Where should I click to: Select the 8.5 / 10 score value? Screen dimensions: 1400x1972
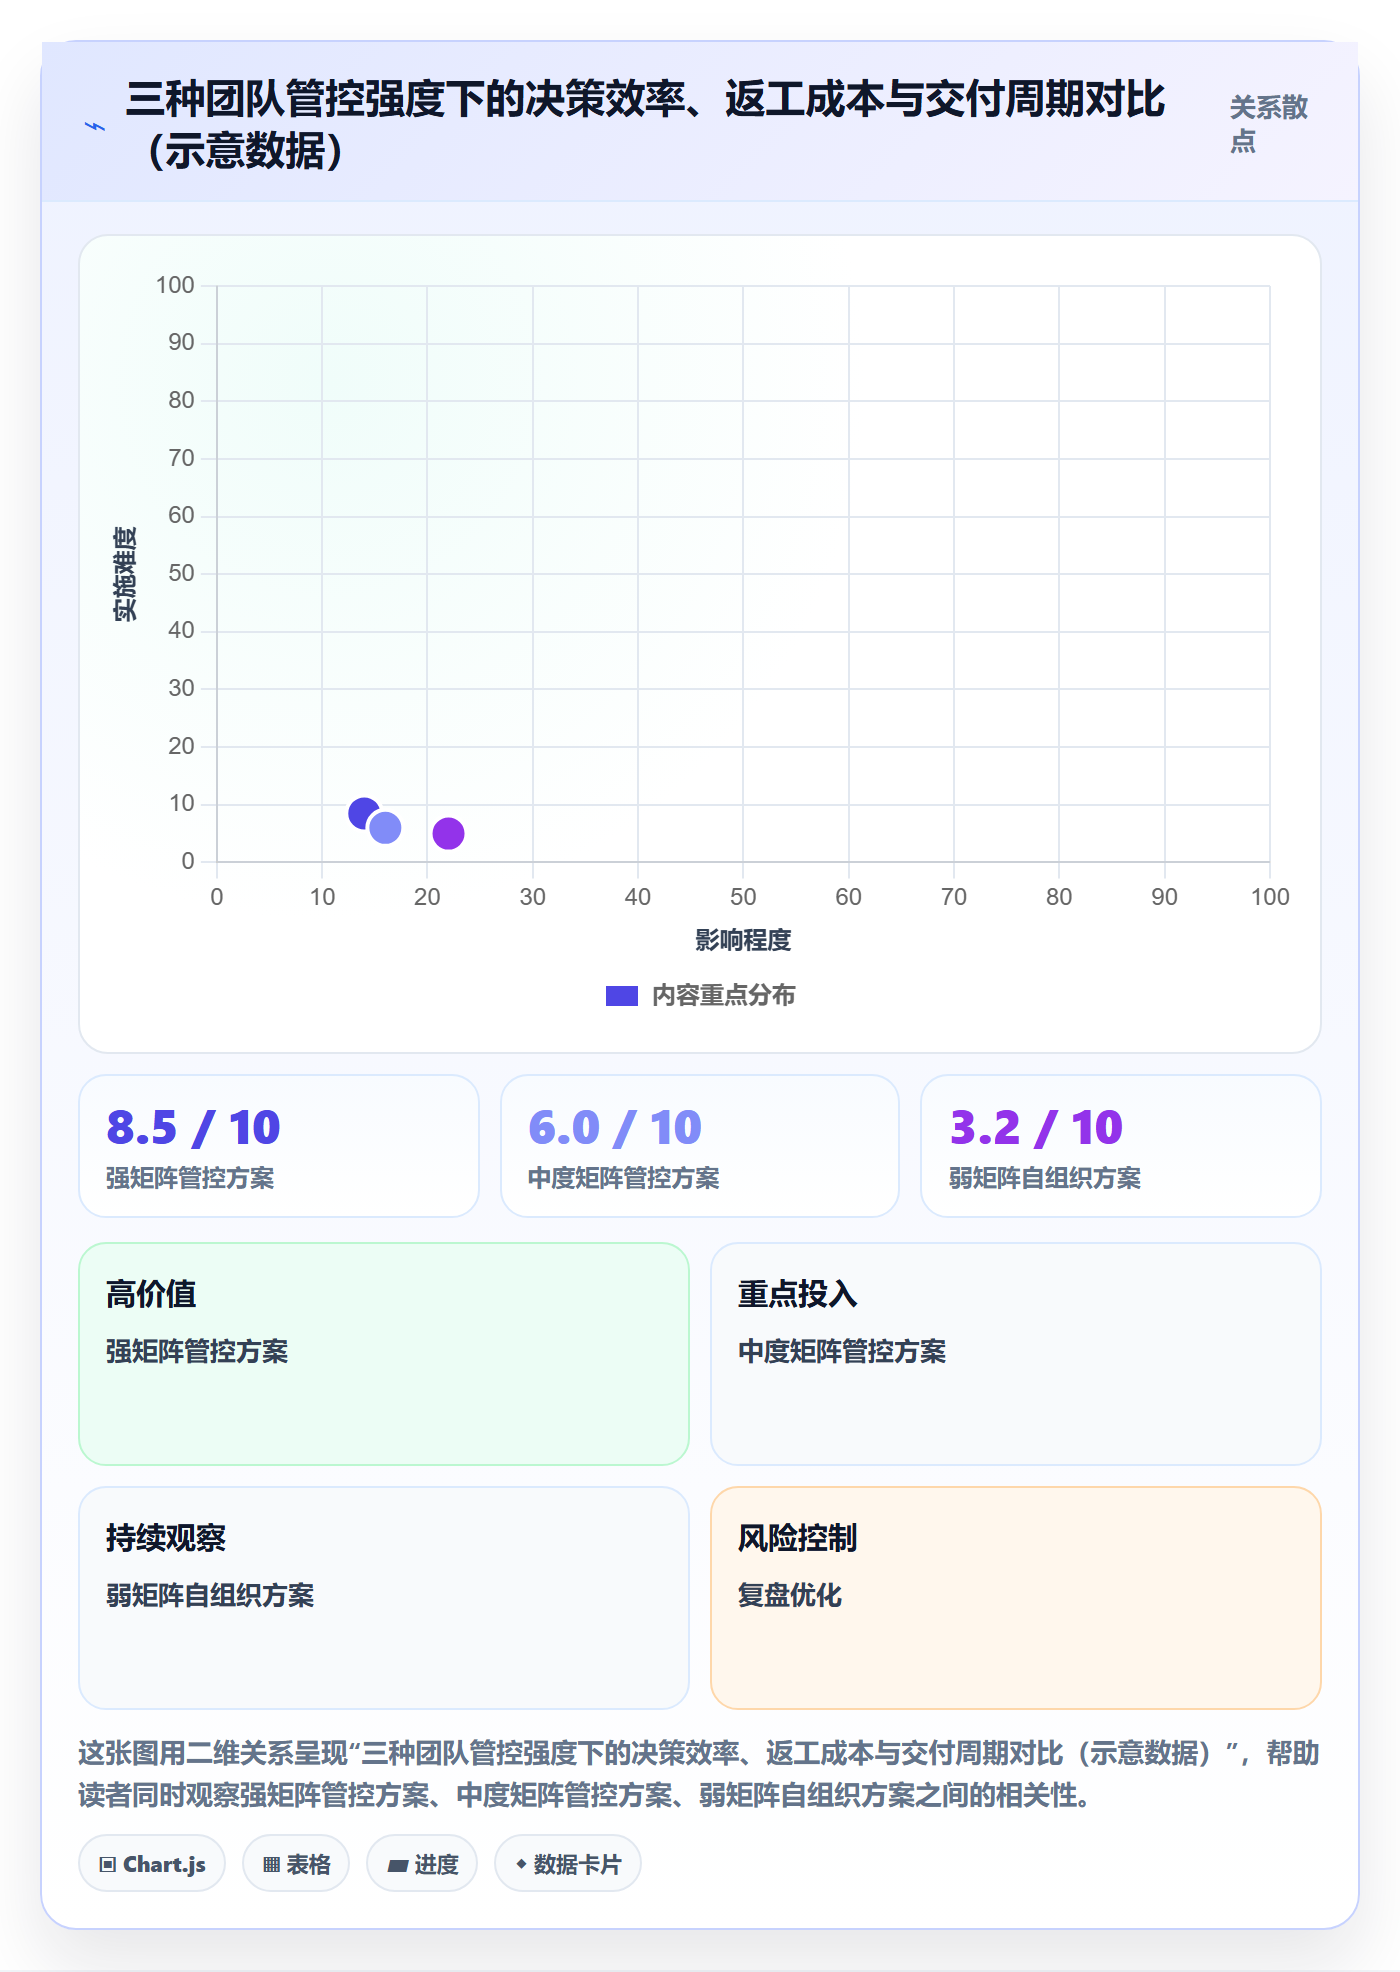click(193, 1128)
